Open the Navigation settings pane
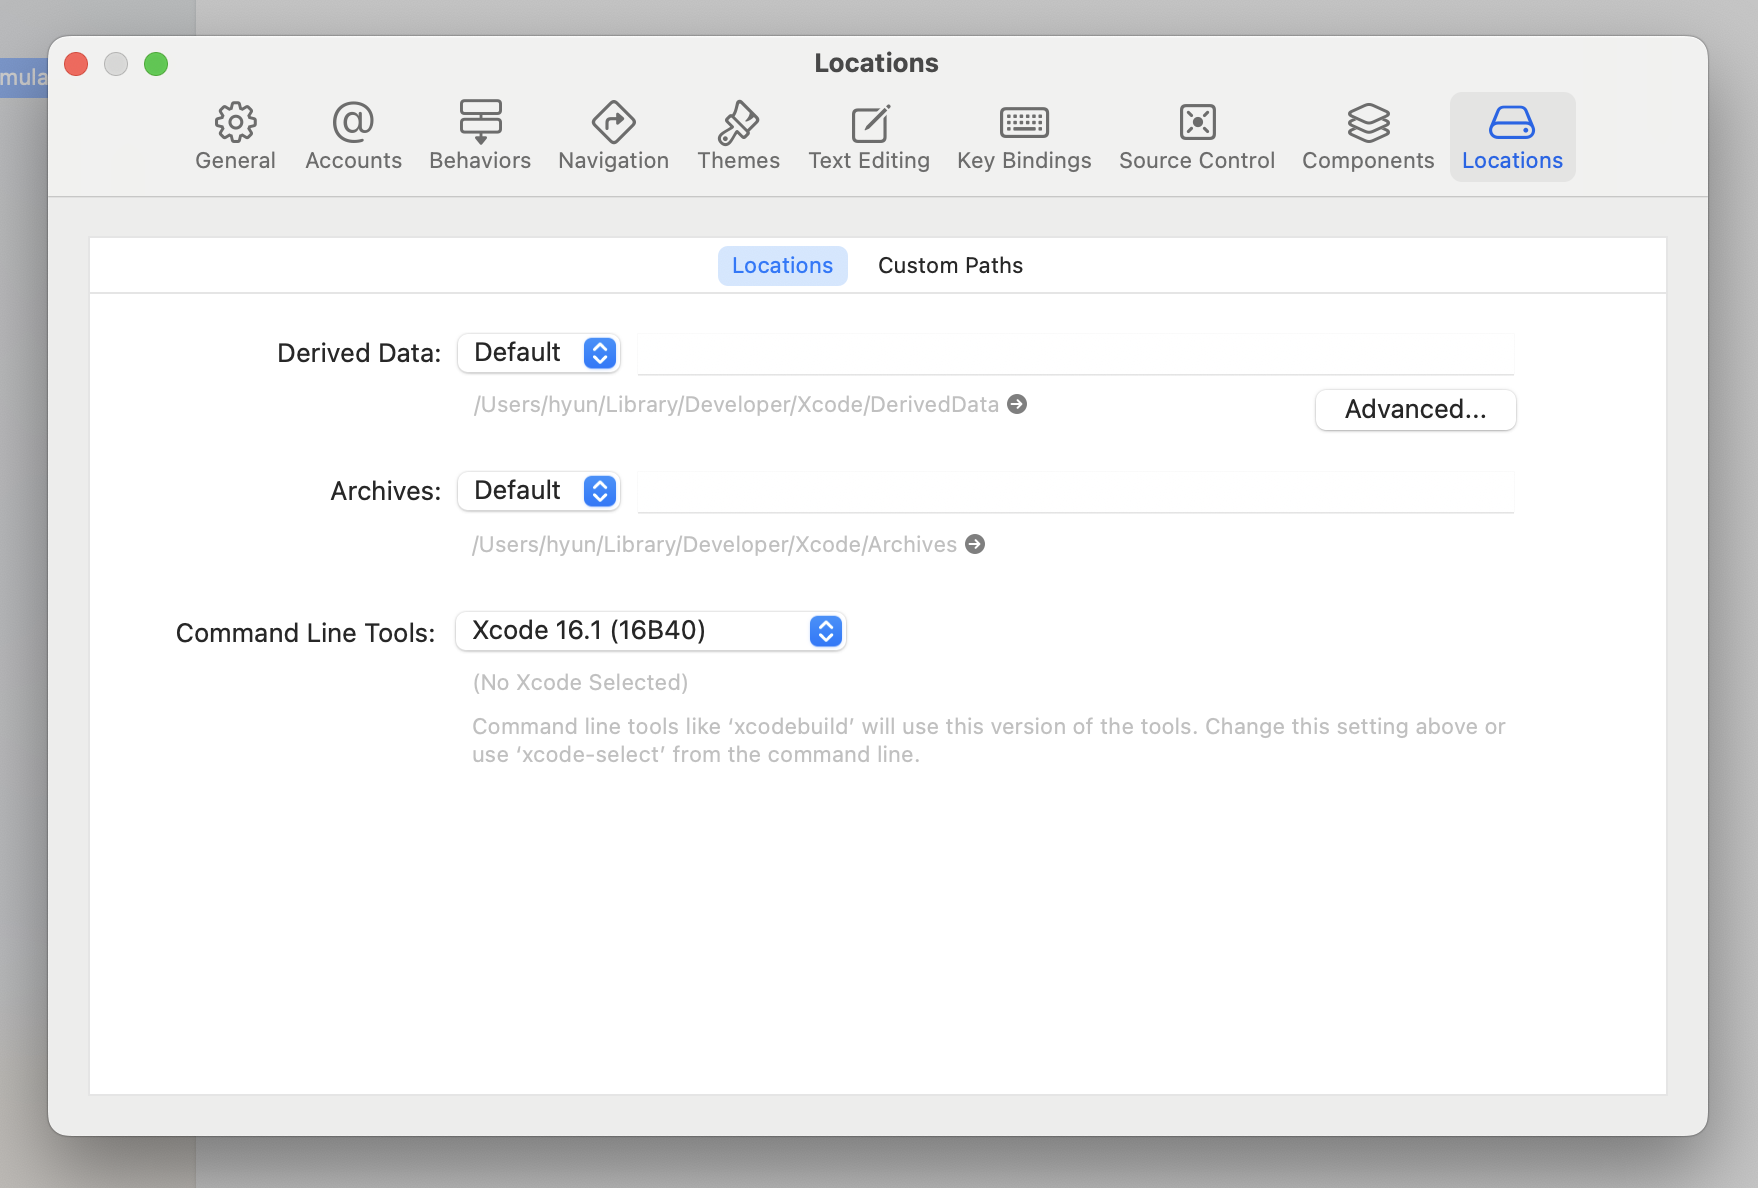This screenshot has height=1188, width=1758. [x=613, y=137]
